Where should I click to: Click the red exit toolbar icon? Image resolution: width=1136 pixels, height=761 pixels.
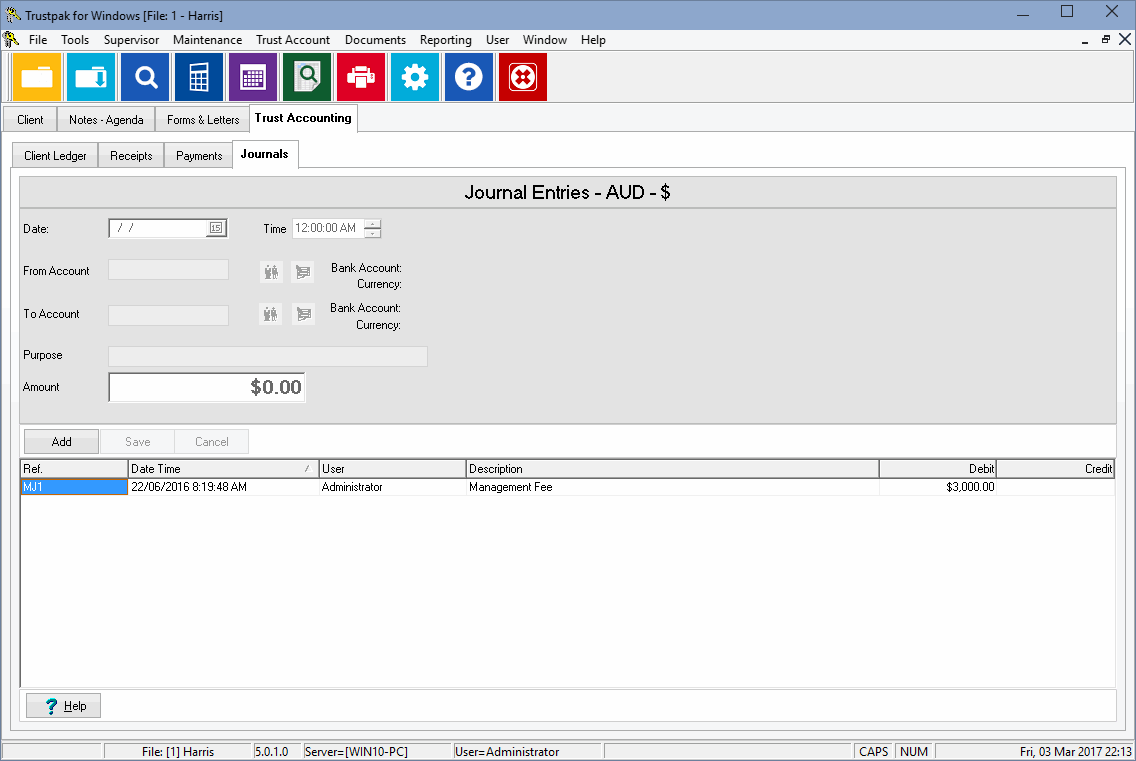[x=522, y=77]
